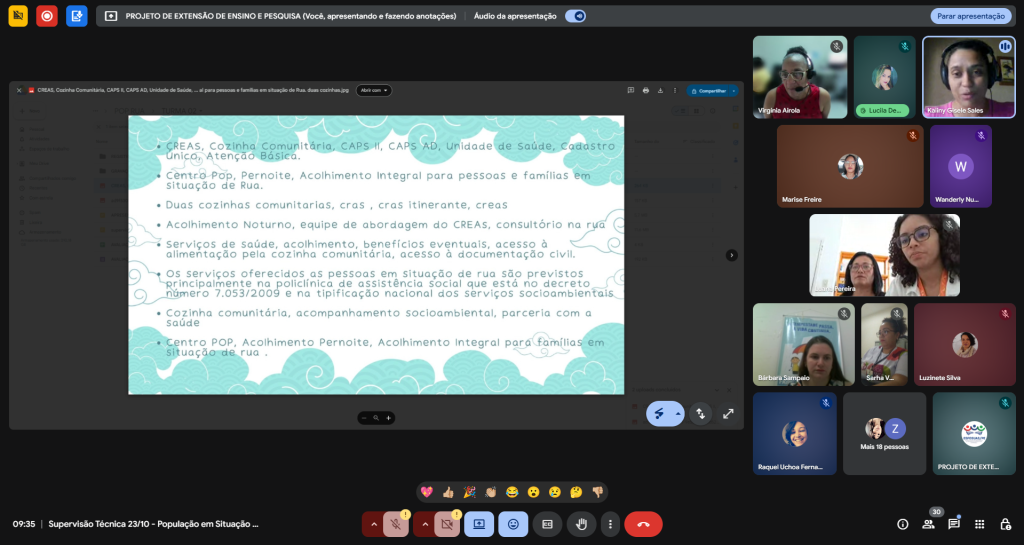
Task: Zoom in on the shared image
Action: [x=389, y=418]
